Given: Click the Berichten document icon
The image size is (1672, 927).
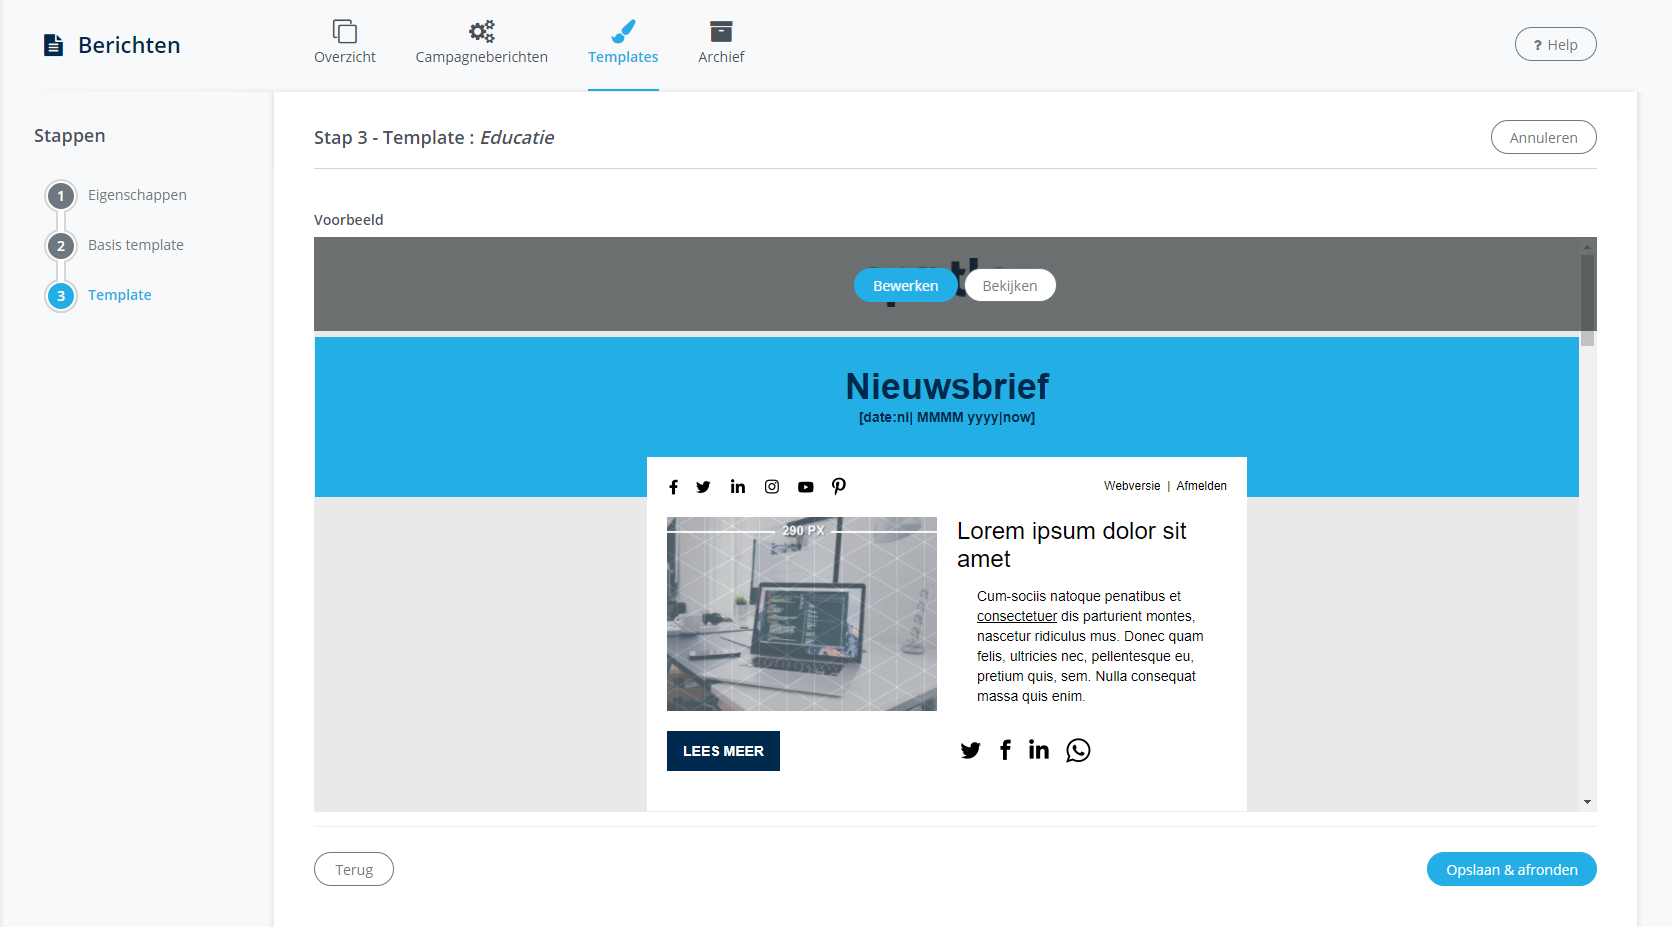Looking at the screenshot, I should tap(54, 45).
